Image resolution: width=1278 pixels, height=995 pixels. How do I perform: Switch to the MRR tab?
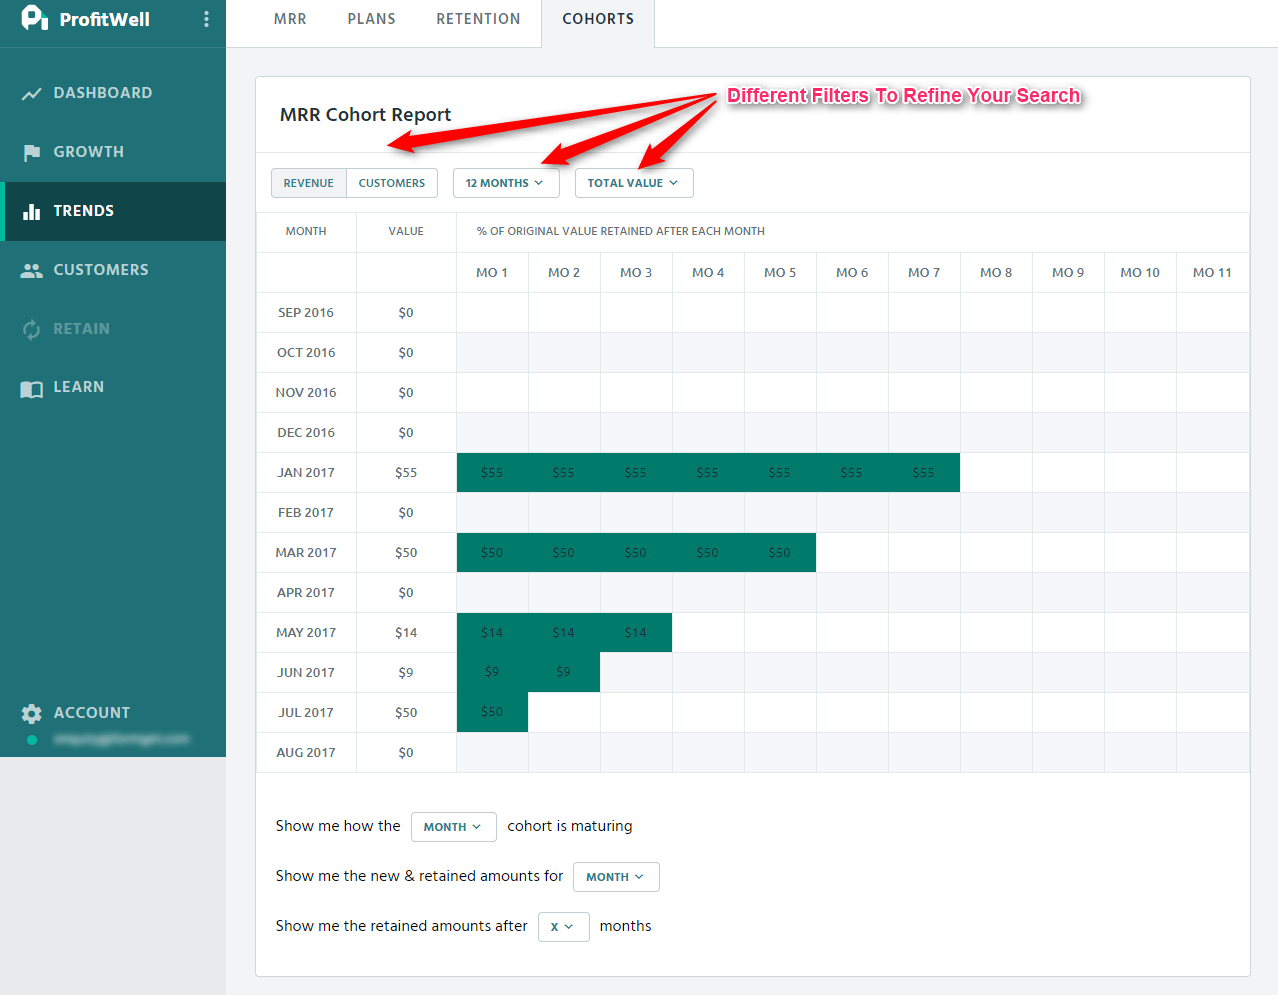click(x=290, y=19)
